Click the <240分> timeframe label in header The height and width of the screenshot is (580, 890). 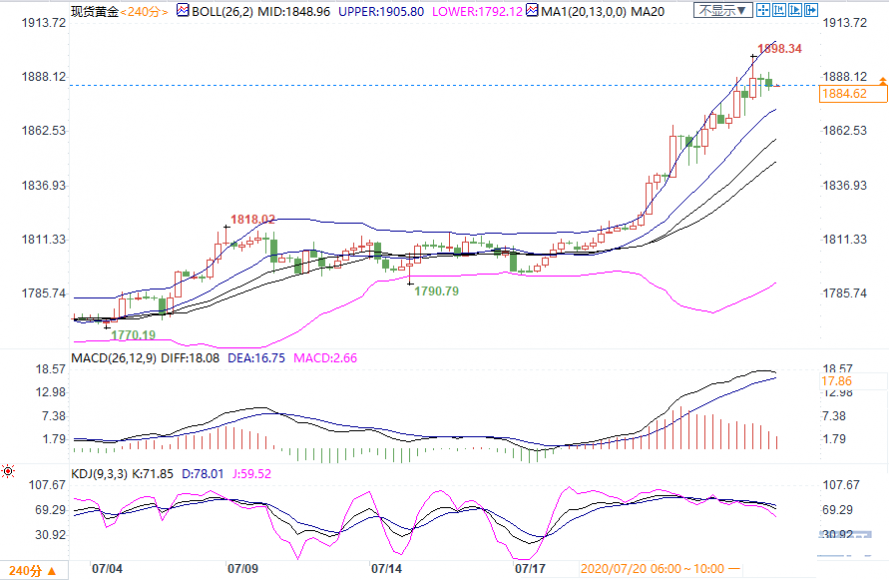144,11
